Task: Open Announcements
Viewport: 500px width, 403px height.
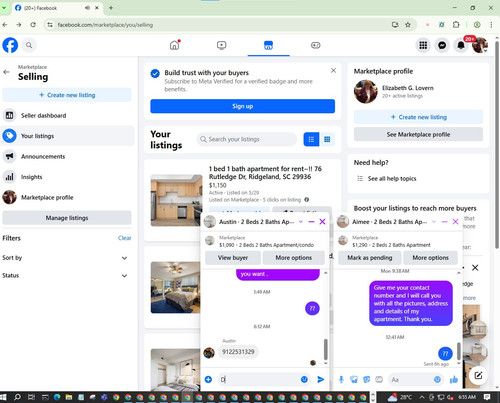Action: click(x=67, y=156)
